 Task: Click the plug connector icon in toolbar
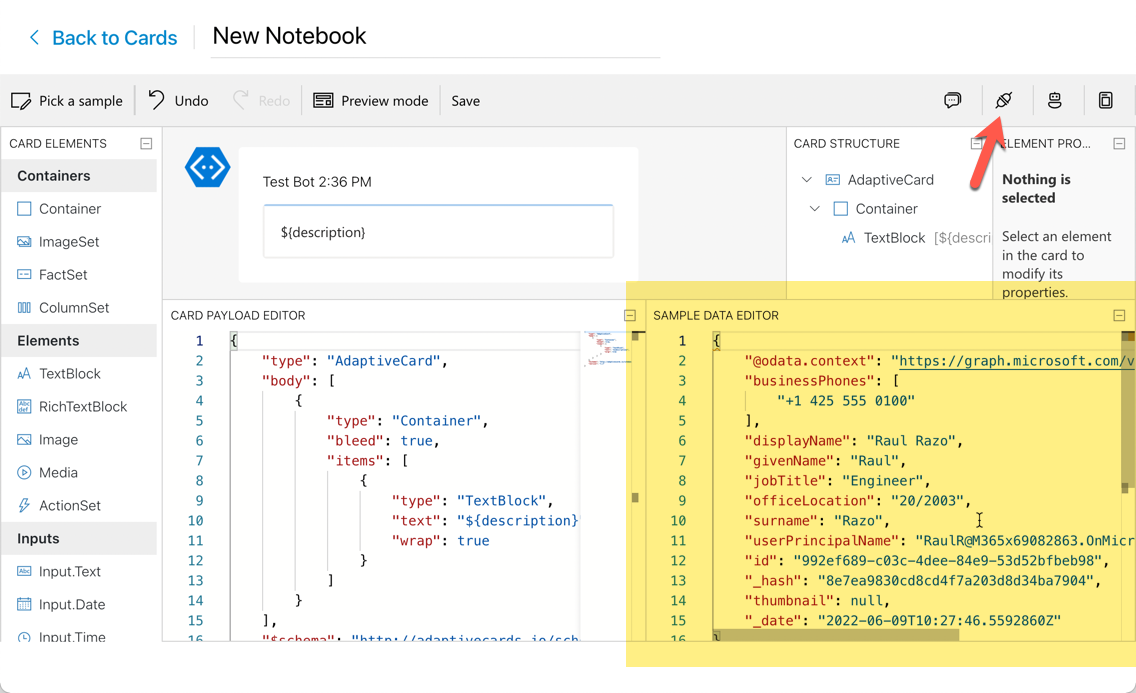1003,100
